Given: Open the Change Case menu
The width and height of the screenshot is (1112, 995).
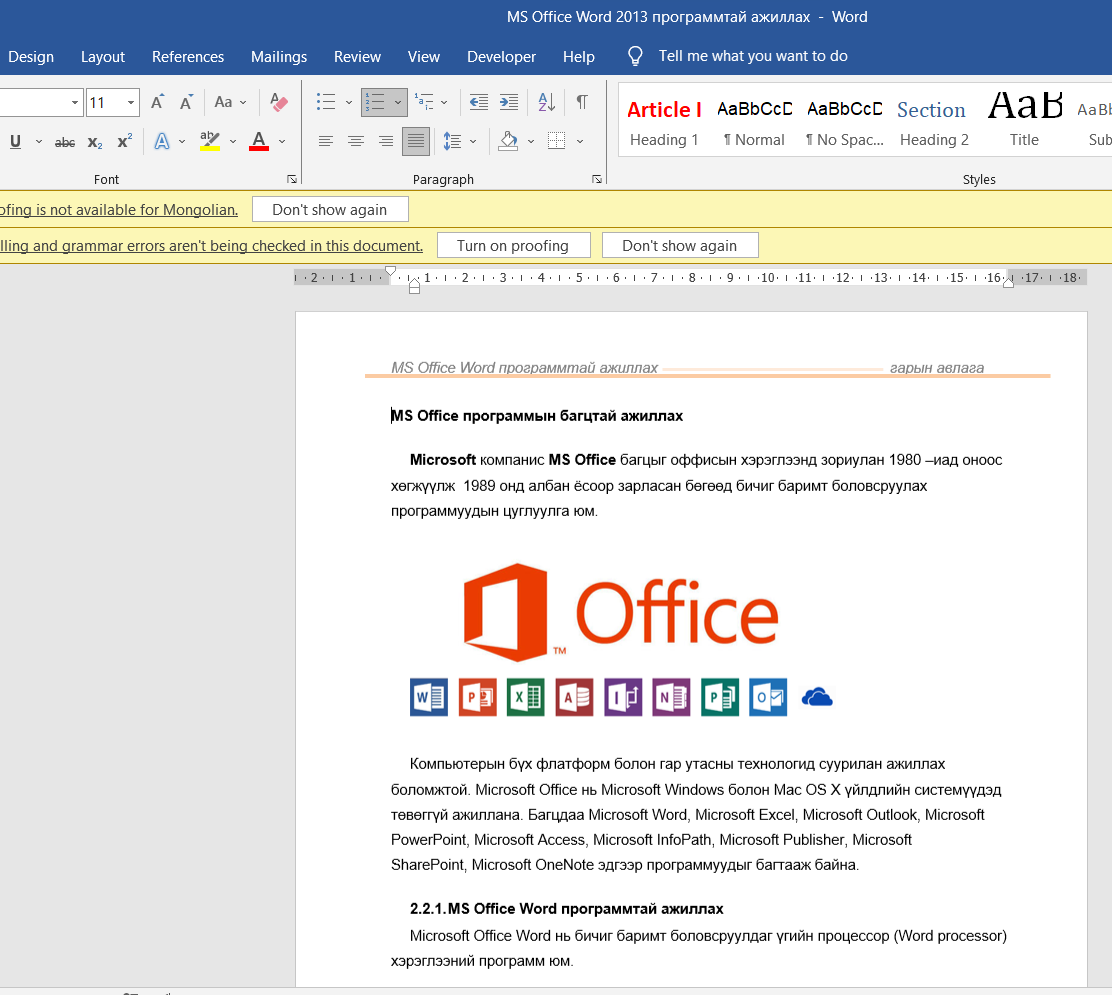Looking at the screenshot, I should pyautogui.click(x=230, y=102).
